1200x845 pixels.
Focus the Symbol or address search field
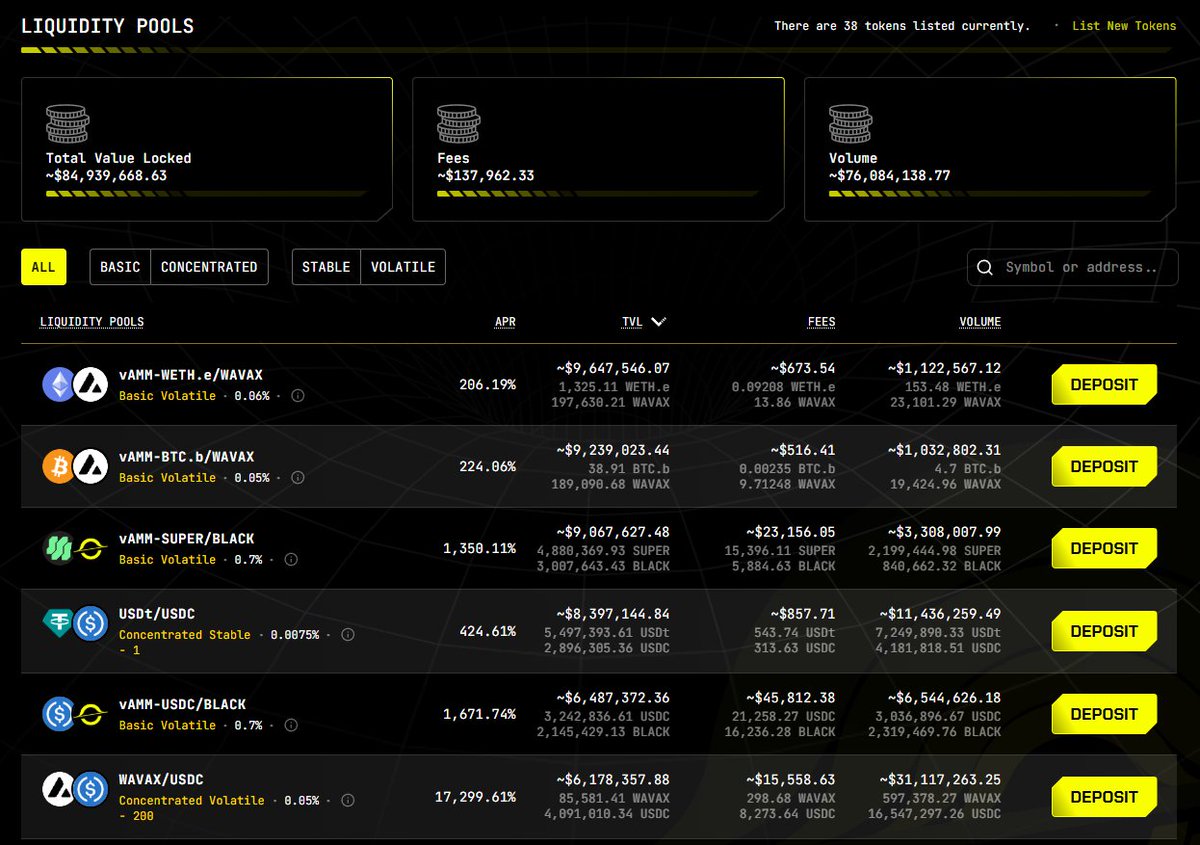(x=1072, y=267)
